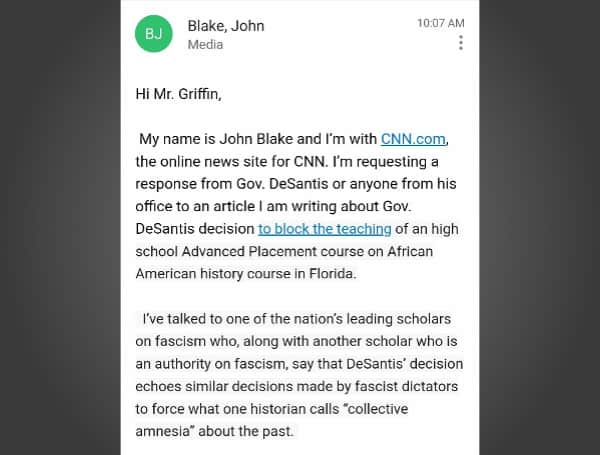Click the 10:07 AM timestamp
Viewport: 600px width, 455px height.
coord(441,23)
